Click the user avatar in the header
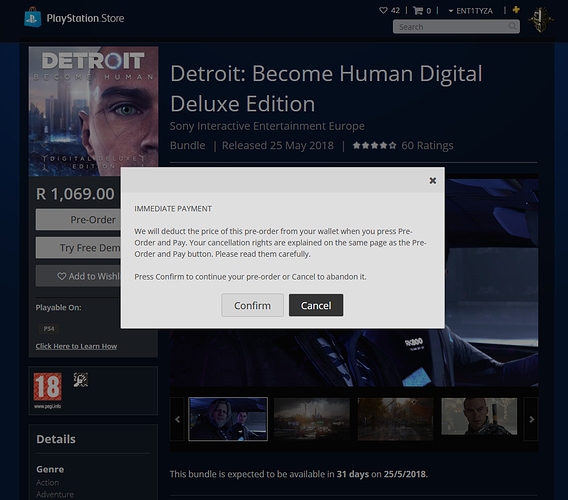Screen dimensions: 568x500 point(540,20)
